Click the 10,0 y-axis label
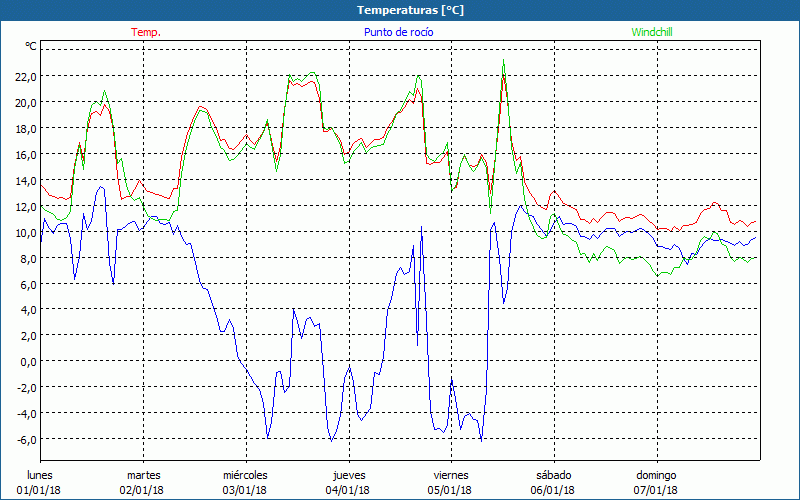Screen dimensions: 800x500 click(x=24, y=232)
